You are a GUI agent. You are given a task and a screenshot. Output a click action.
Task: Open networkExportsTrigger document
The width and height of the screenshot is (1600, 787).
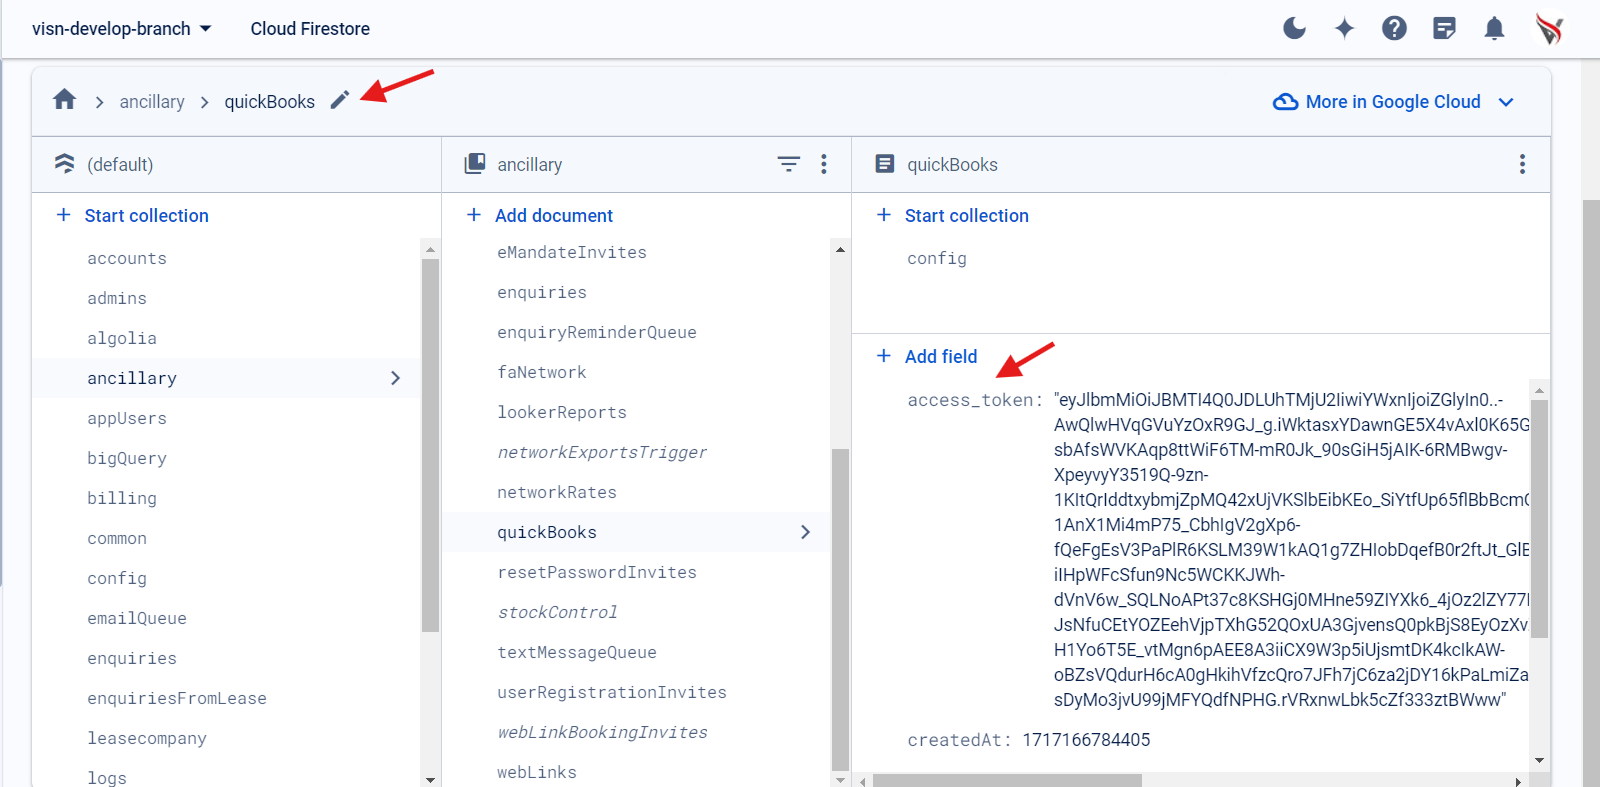(602, 452)
